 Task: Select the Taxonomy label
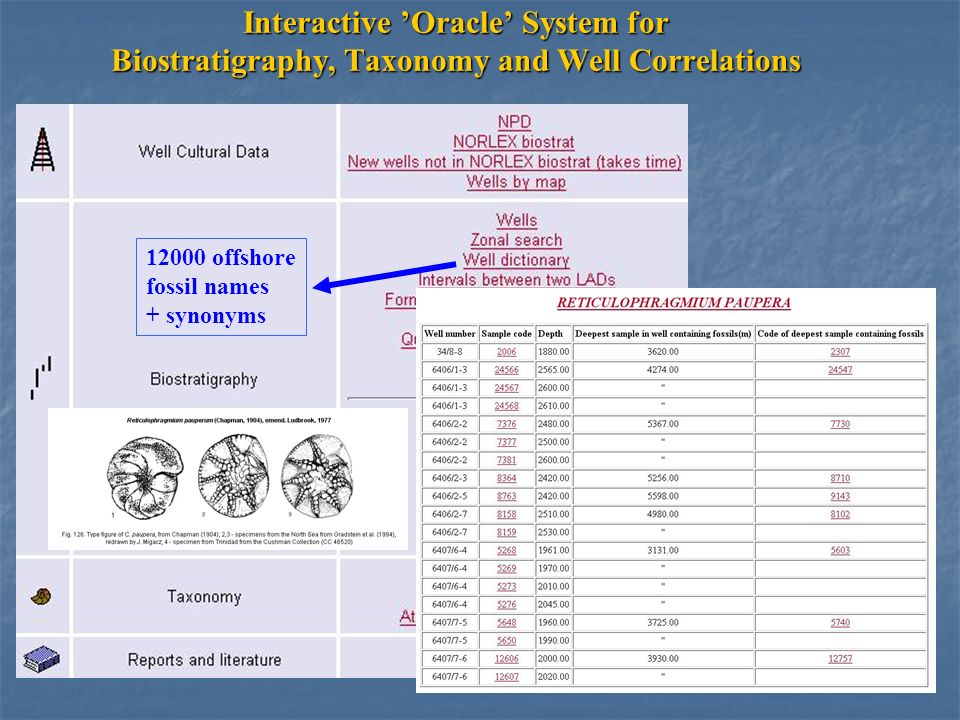click(204, 596)
